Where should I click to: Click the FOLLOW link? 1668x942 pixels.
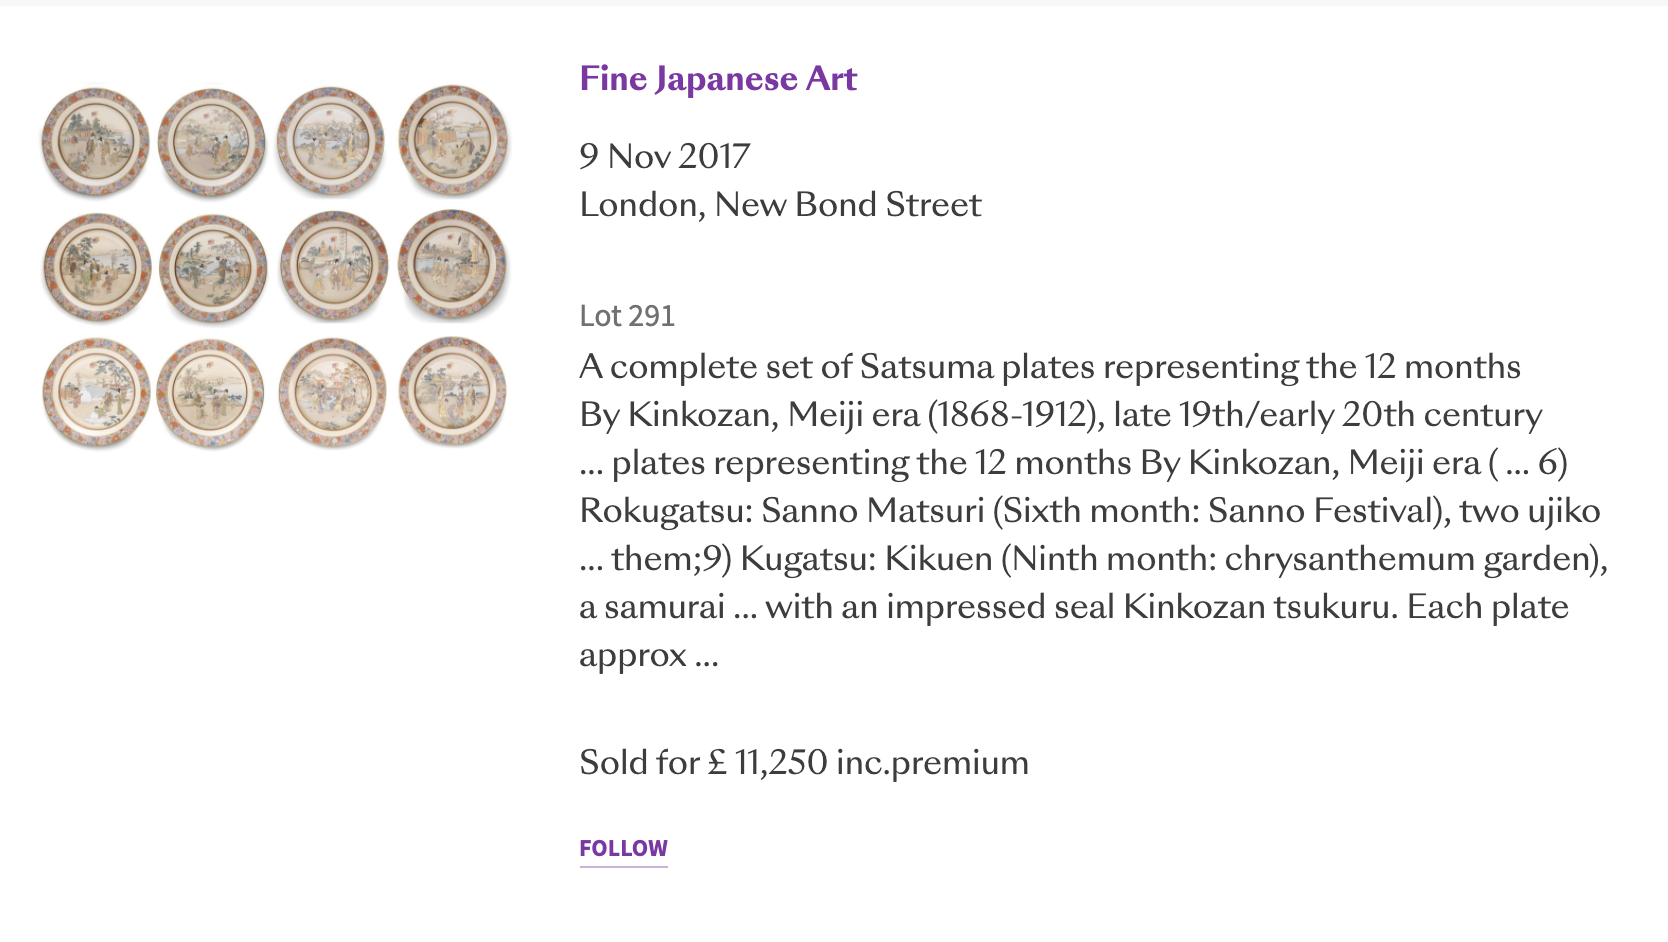tap(623, 848)
